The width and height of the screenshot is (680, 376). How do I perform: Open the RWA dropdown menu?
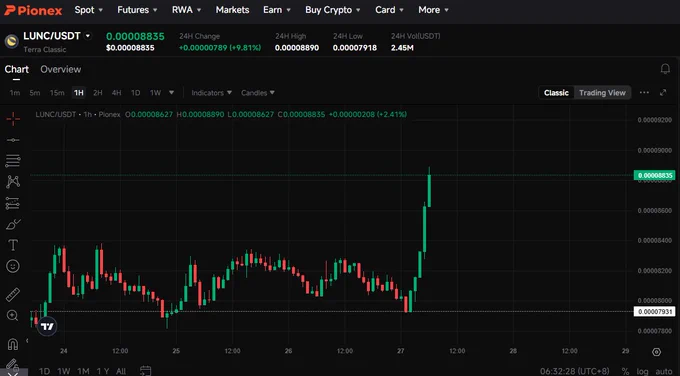186,10
